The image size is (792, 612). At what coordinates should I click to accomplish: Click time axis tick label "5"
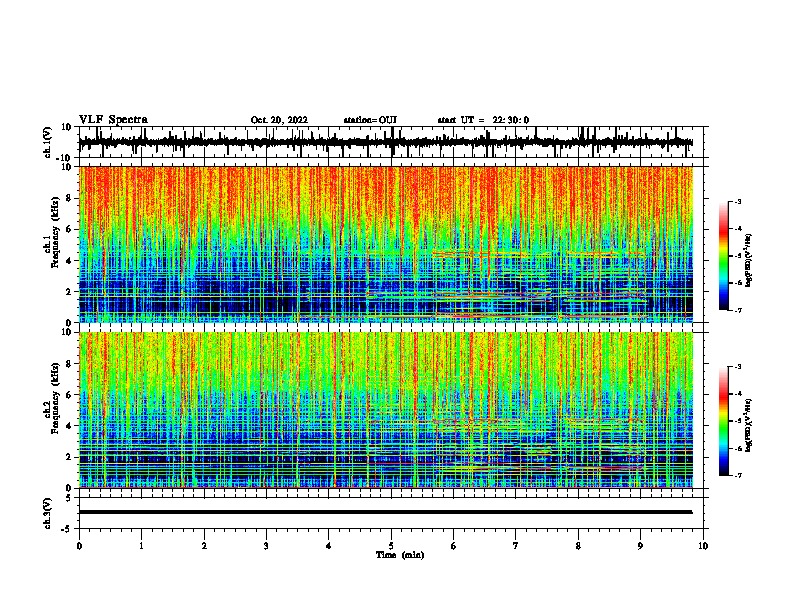tap(391, 546)
